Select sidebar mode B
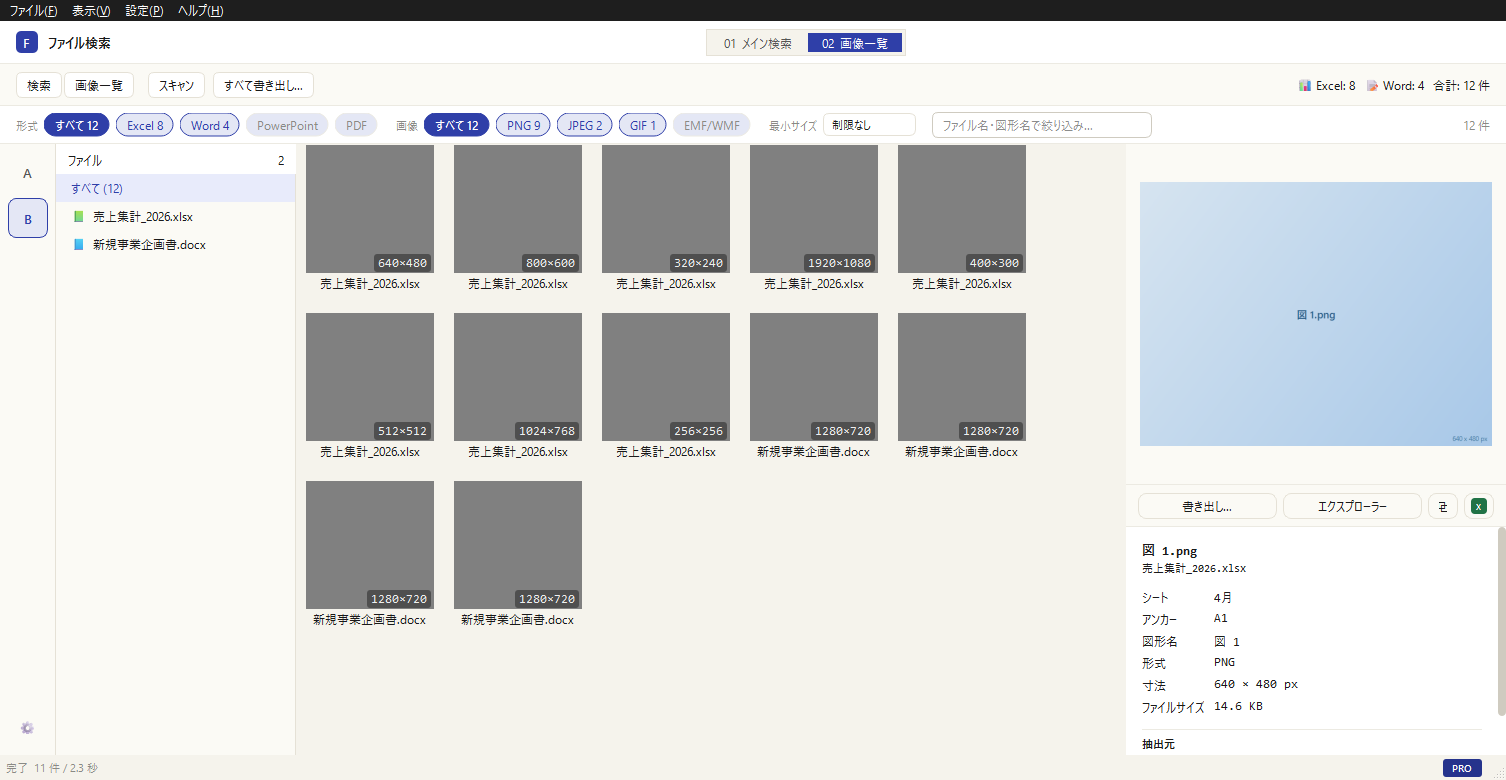 click(28, 218)
